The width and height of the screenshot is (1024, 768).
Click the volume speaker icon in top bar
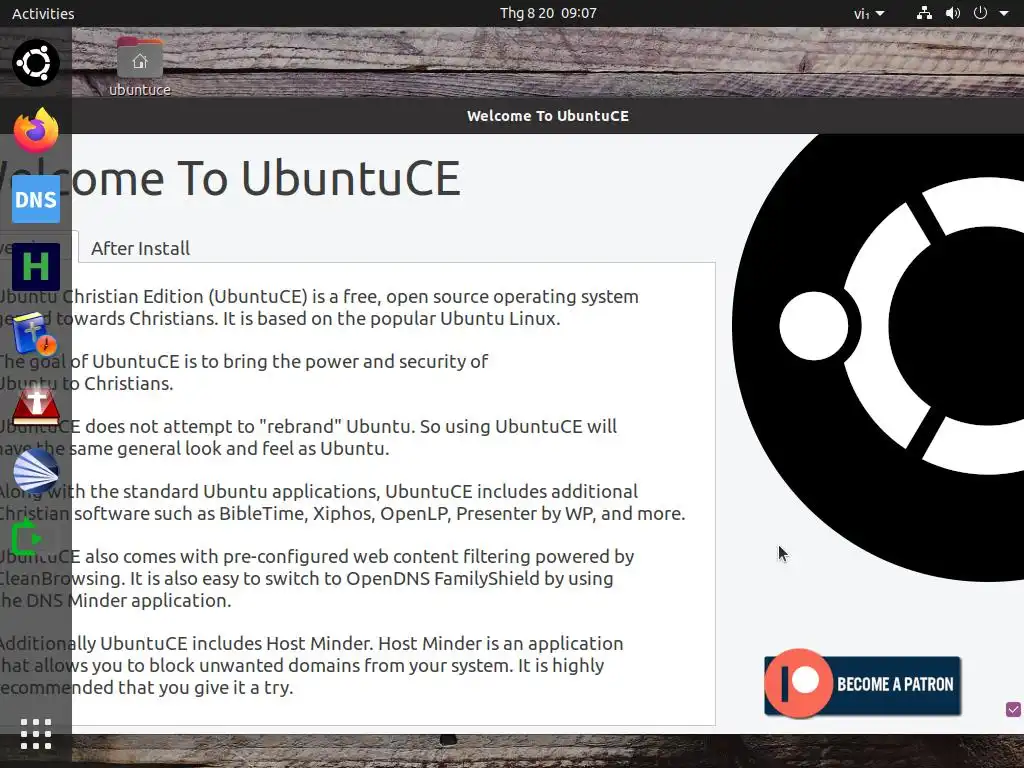coord(953,13)
